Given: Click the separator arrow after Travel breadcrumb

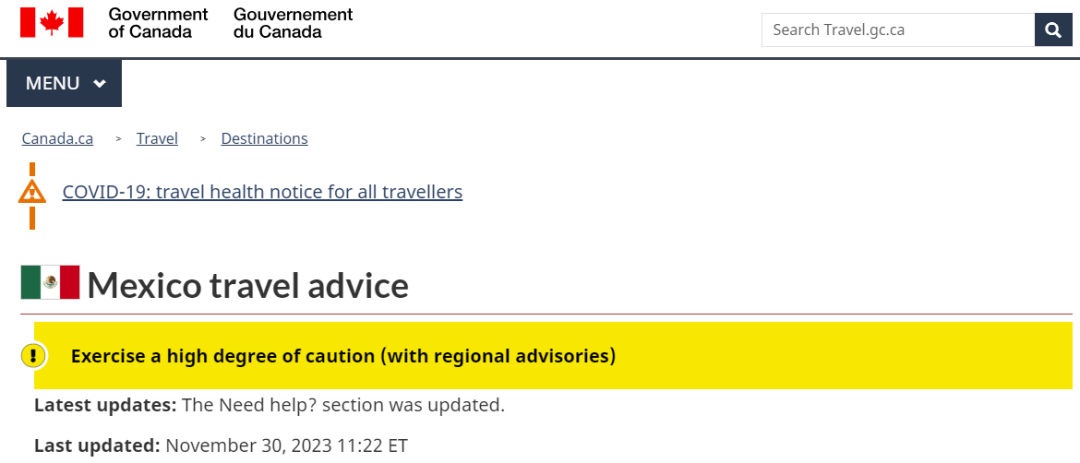Looking at the screenshot, I should [x=203, y=139].
